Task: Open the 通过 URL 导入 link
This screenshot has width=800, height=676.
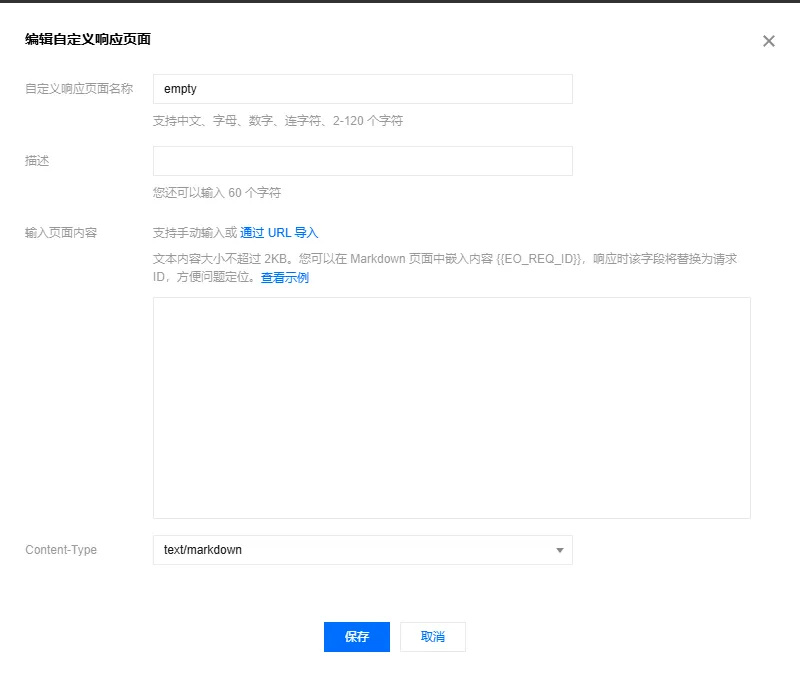Action: click(279, 233)
